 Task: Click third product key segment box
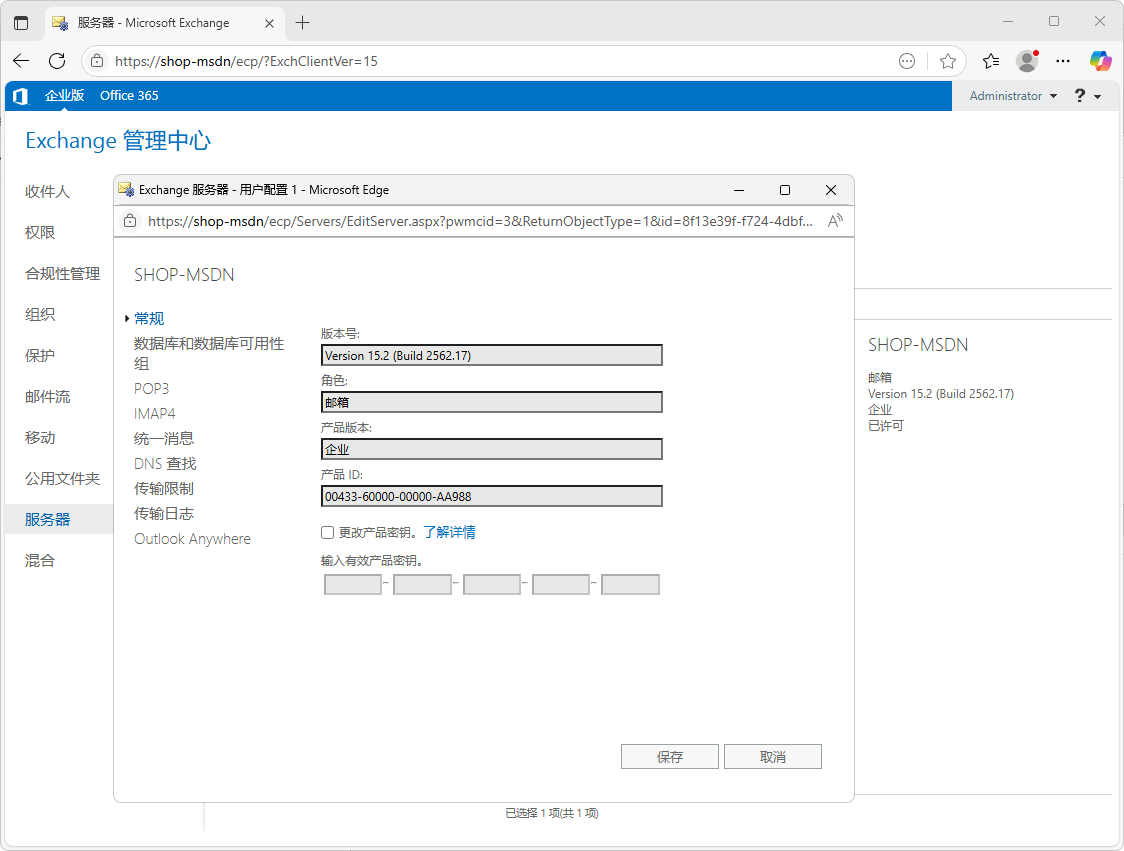pyautogui.click(x=492, y=584)
